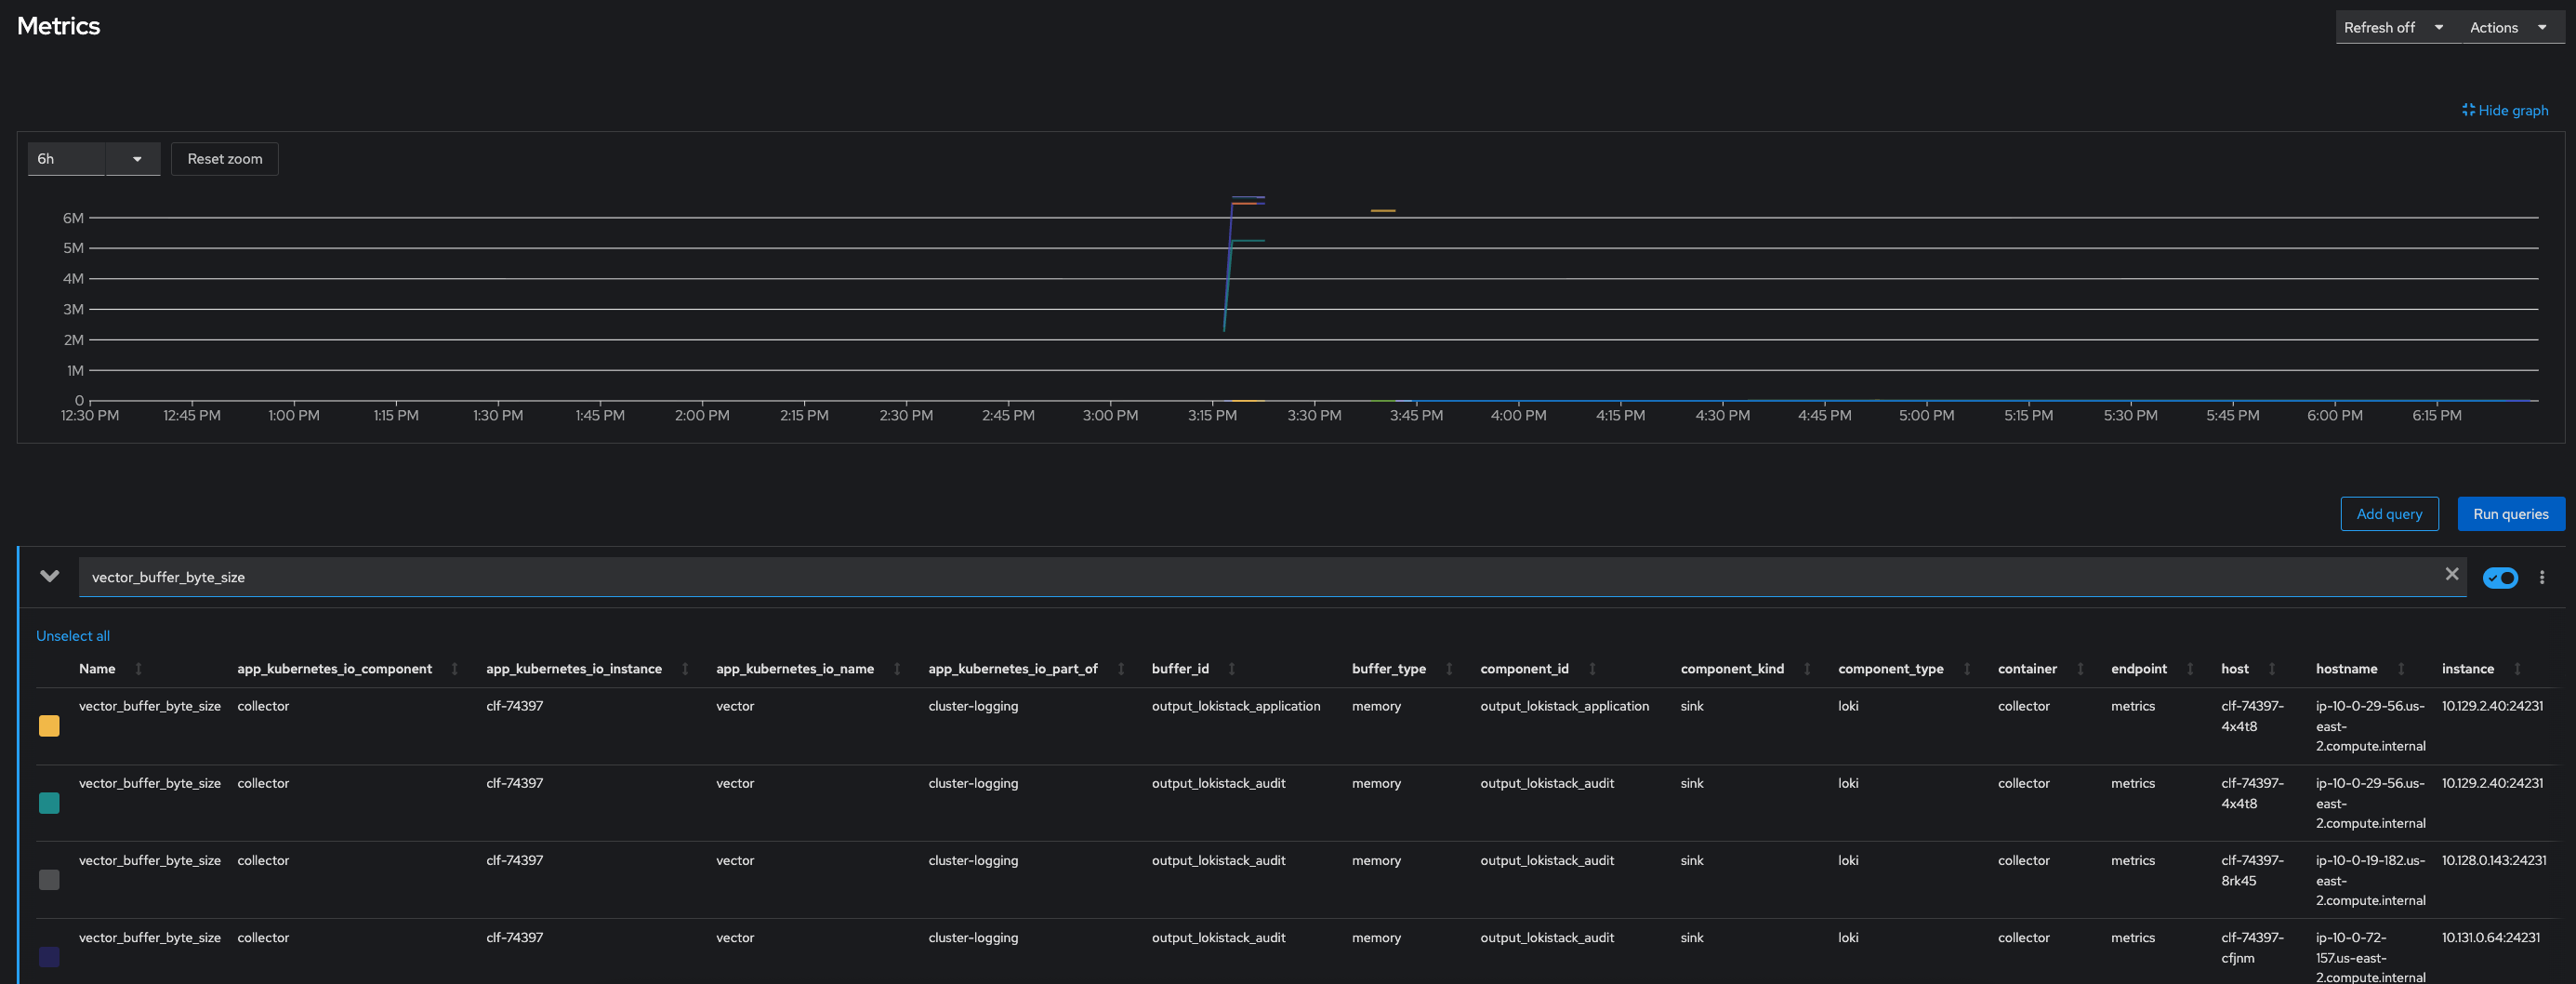Toggle the gray series color swatch
This screenshot has width=2576, height=984.
coord(49,880)
